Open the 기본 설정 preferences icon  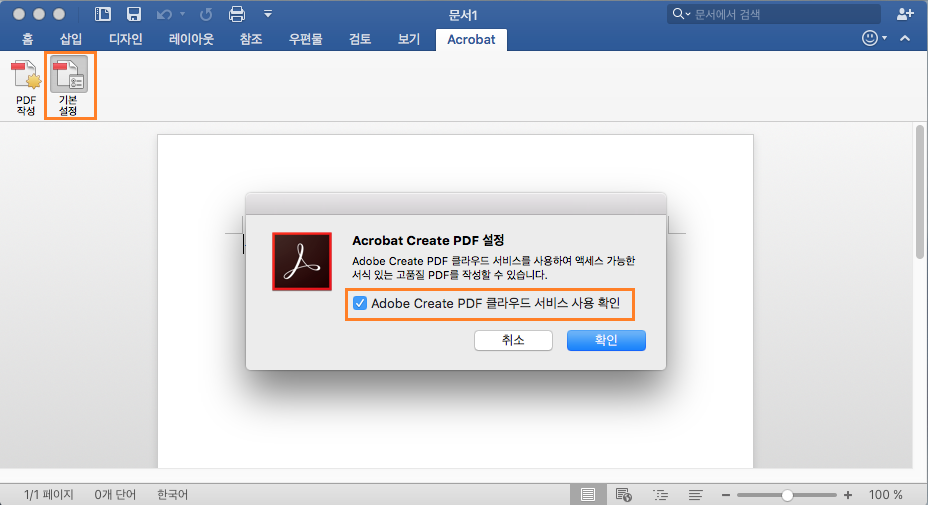coord(69,85)
